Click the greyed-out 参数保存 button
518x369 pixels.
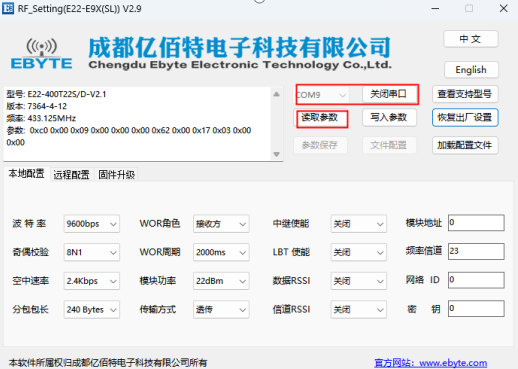(320, 145)
